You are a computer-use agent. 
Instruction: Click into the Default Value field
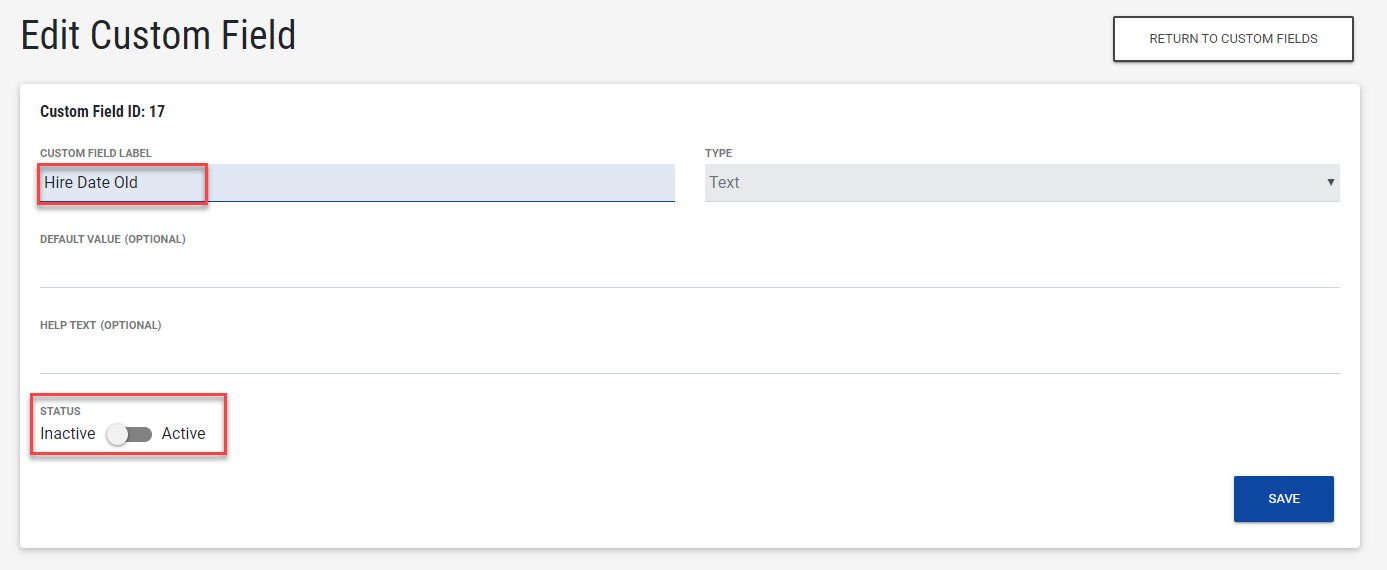[x=689, y=269]
